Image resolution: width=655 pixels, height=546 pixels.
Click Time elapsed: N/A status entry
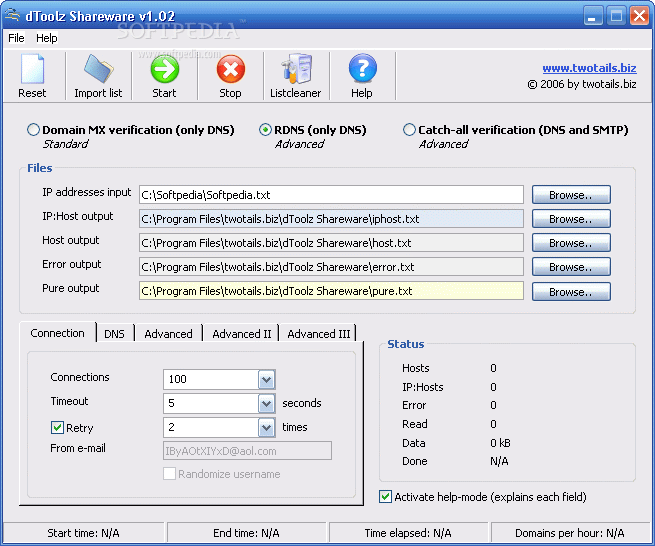tap(408, 533)
